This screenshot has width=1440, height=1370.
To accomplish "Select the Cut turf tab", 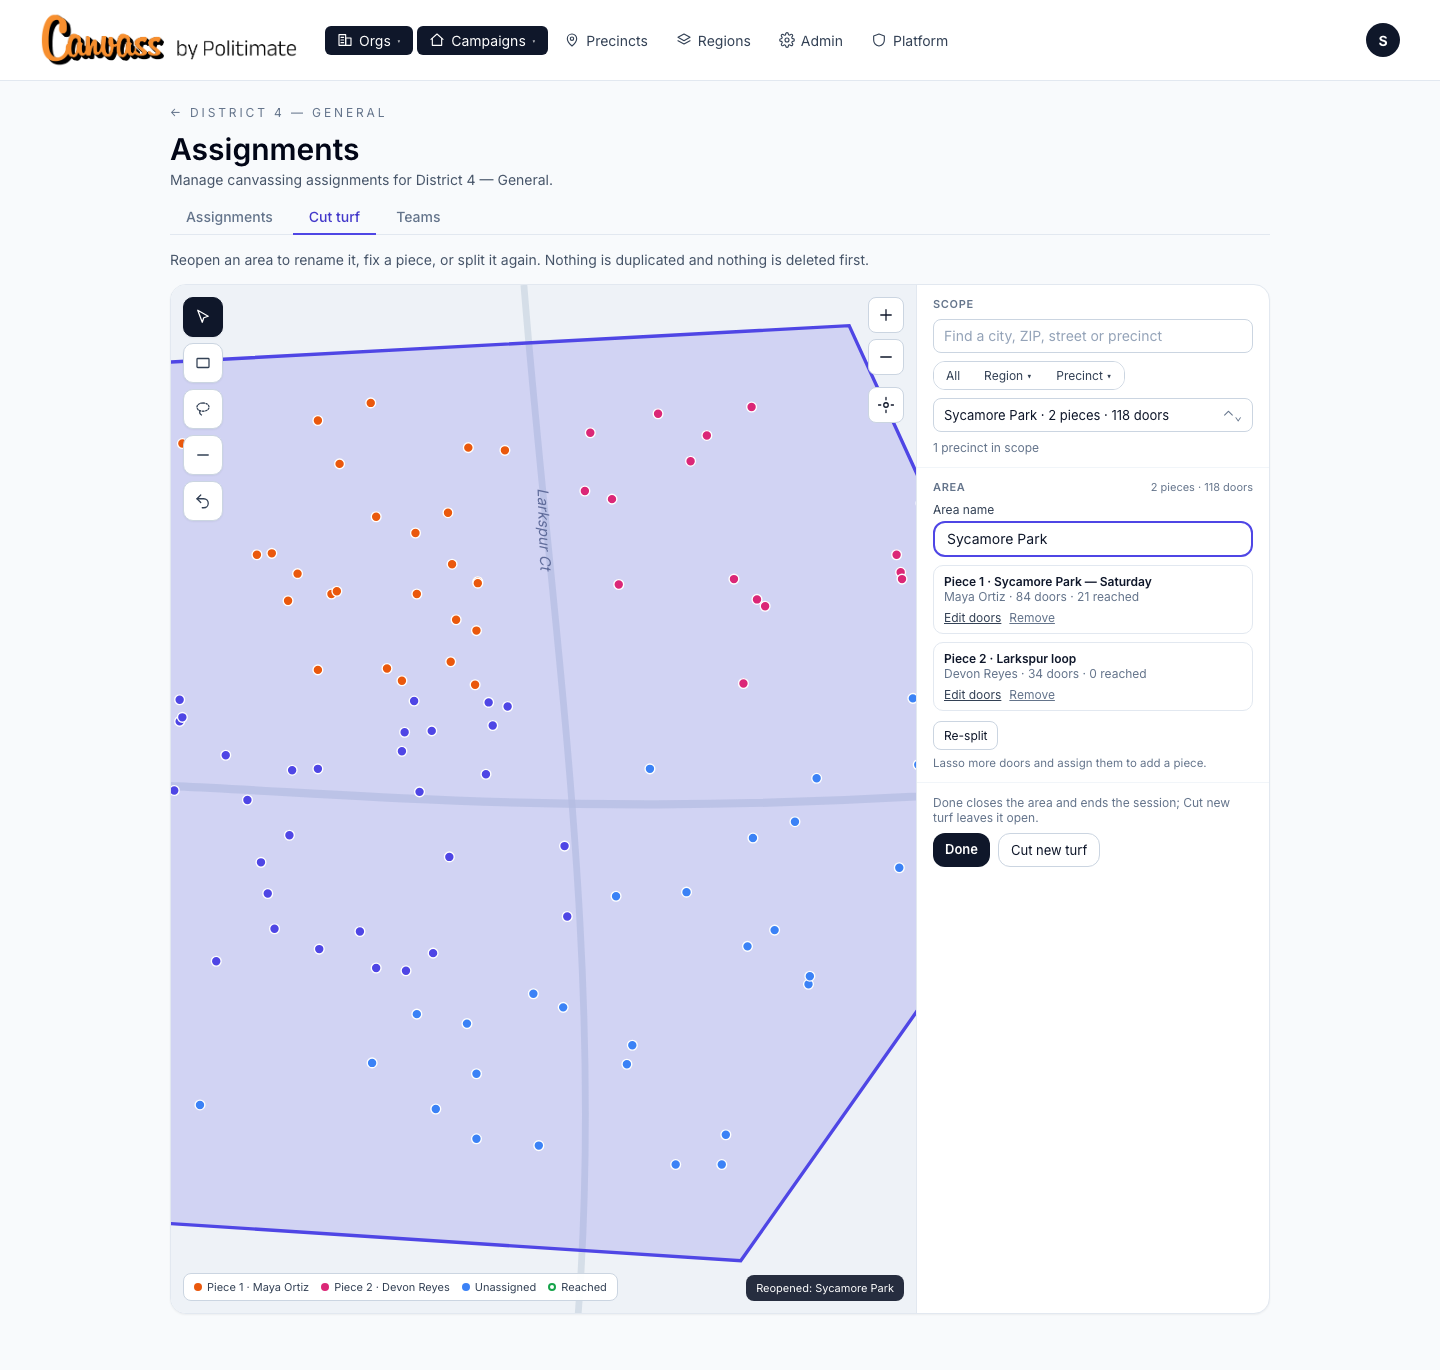I will [x=334, y=217].
